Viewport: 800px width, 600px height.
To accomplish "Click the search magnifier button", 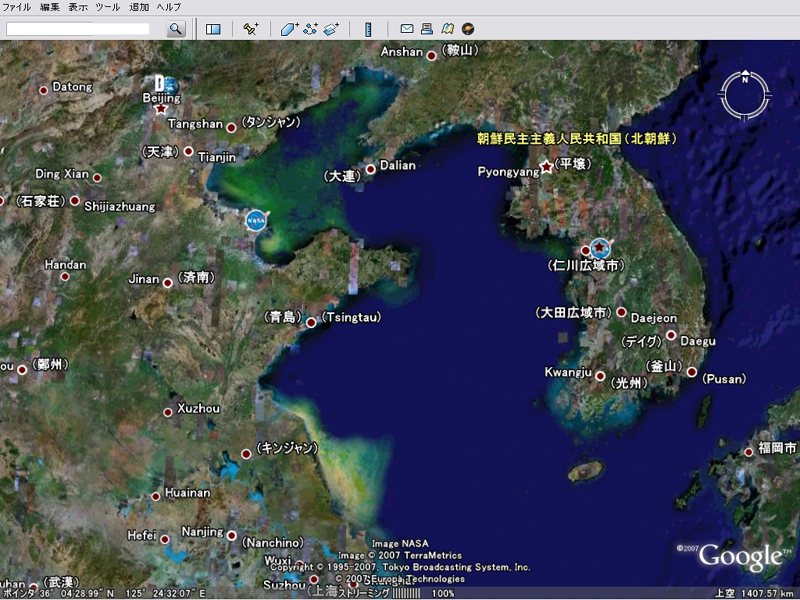I will click(x=176, y=29).
